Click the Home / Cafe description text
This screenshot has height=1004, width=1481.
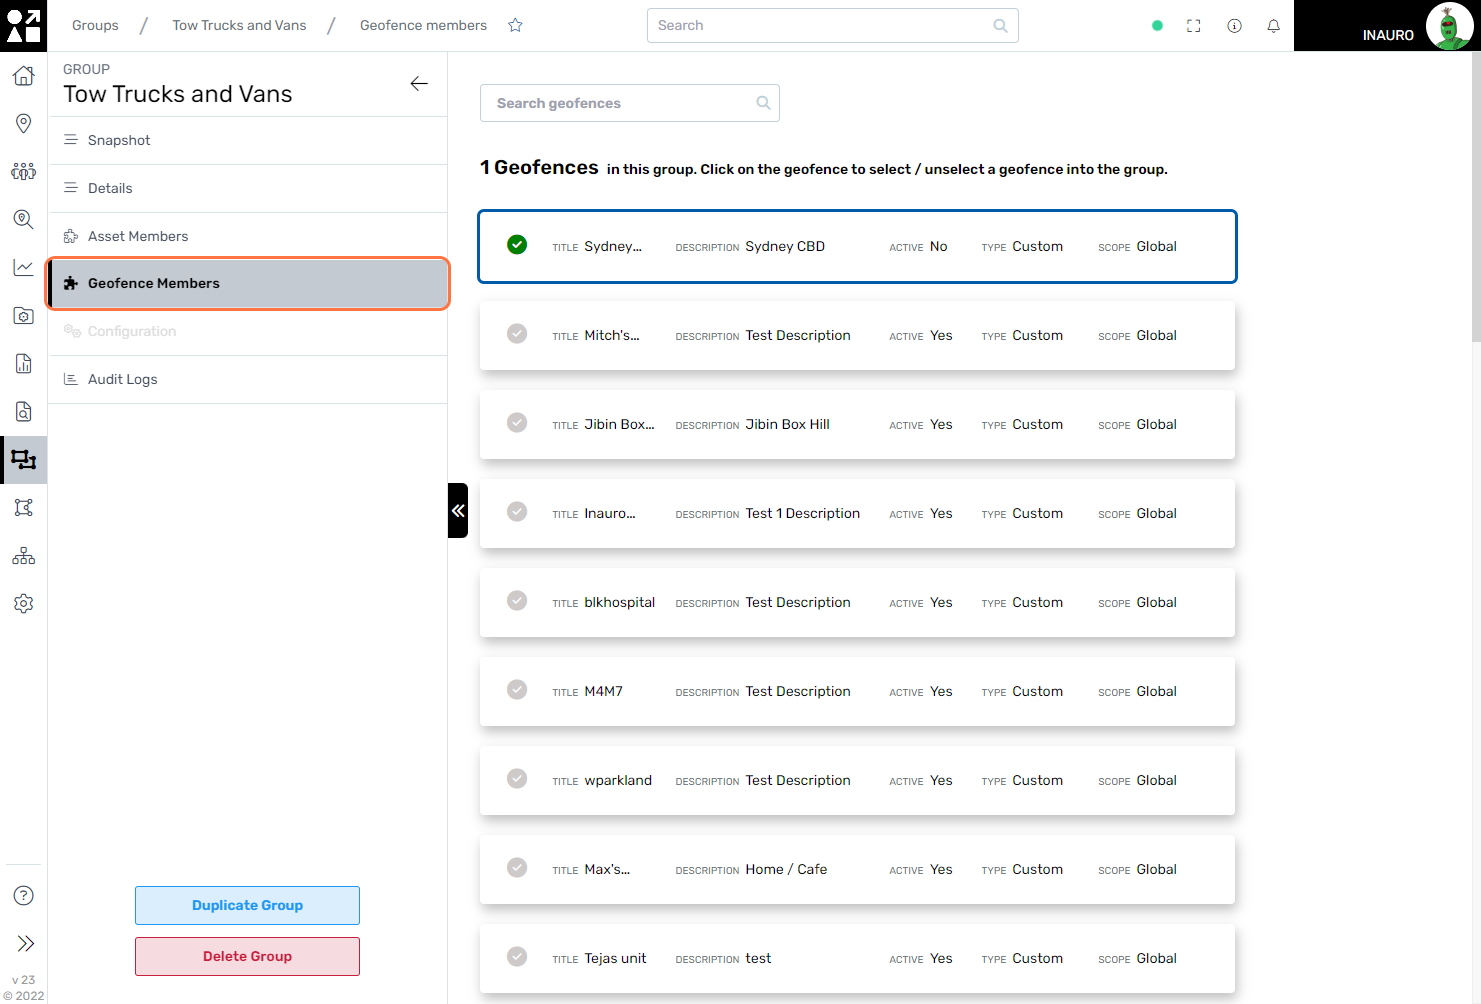[786, 869]
